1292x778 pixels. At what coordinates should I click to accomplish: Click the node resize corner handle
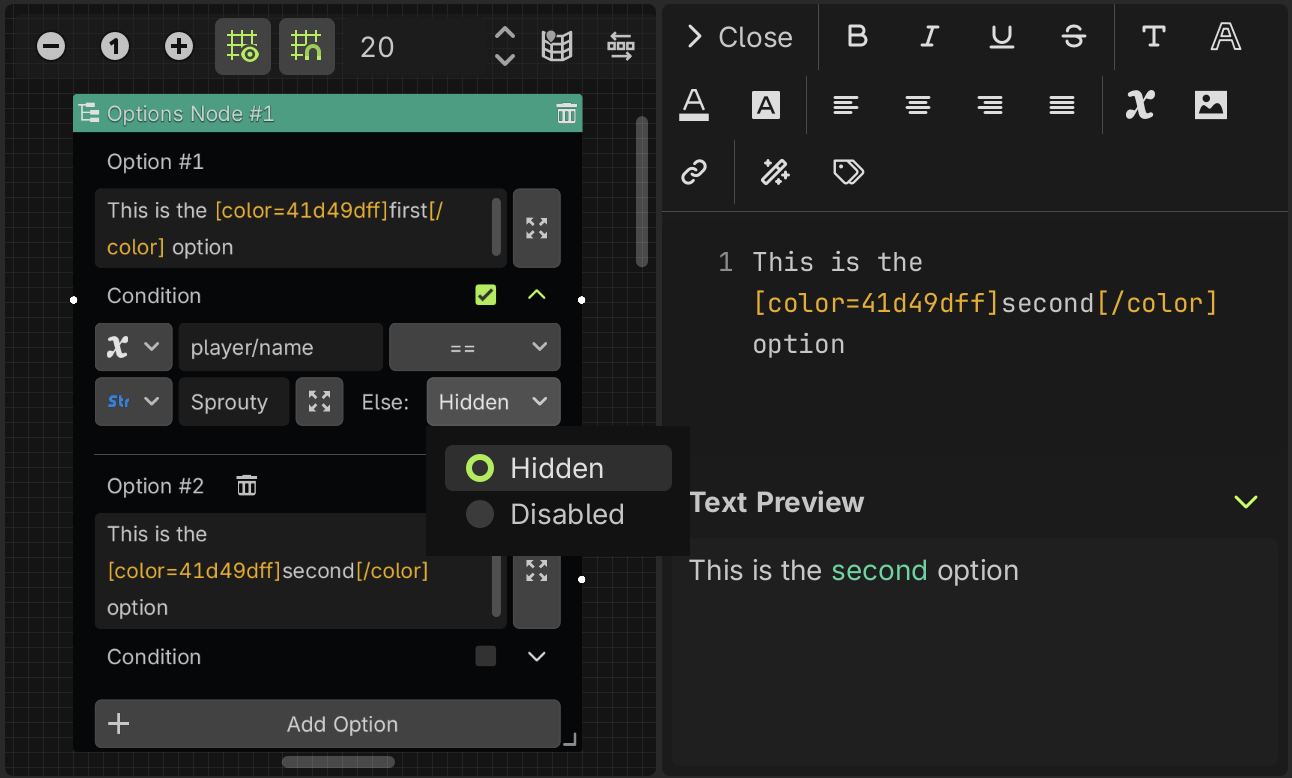(569, 739)
